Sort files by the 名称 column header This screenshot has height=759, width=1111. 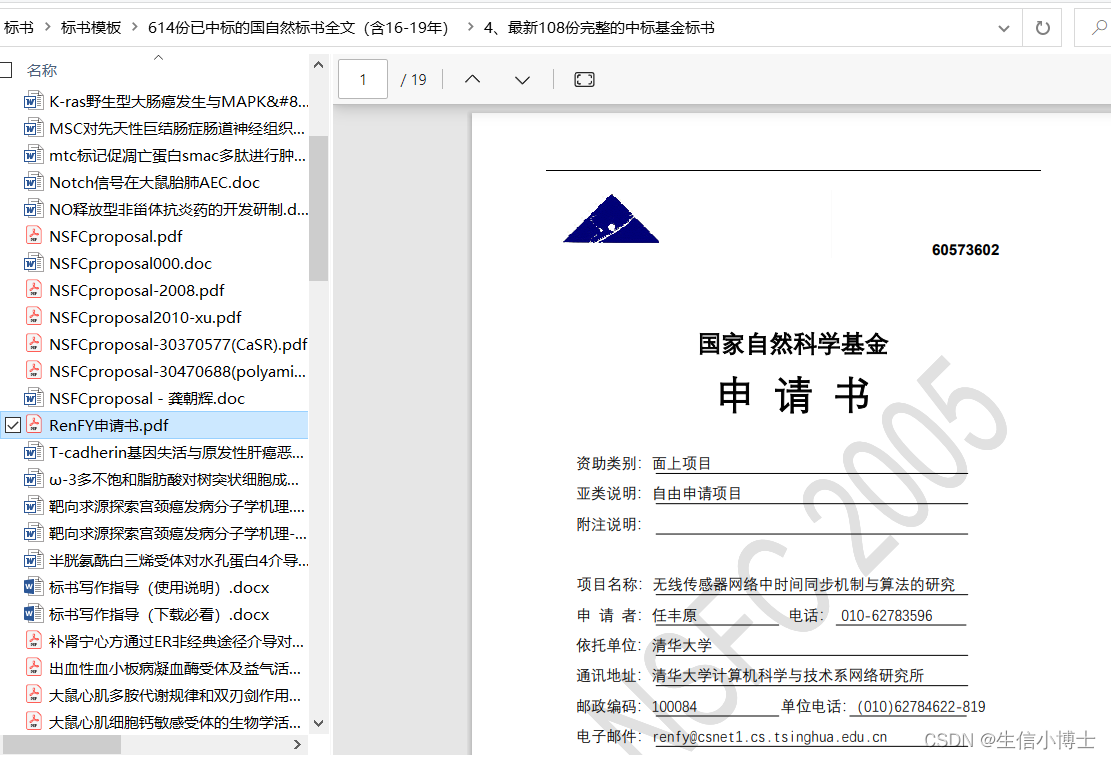point(42,70)
